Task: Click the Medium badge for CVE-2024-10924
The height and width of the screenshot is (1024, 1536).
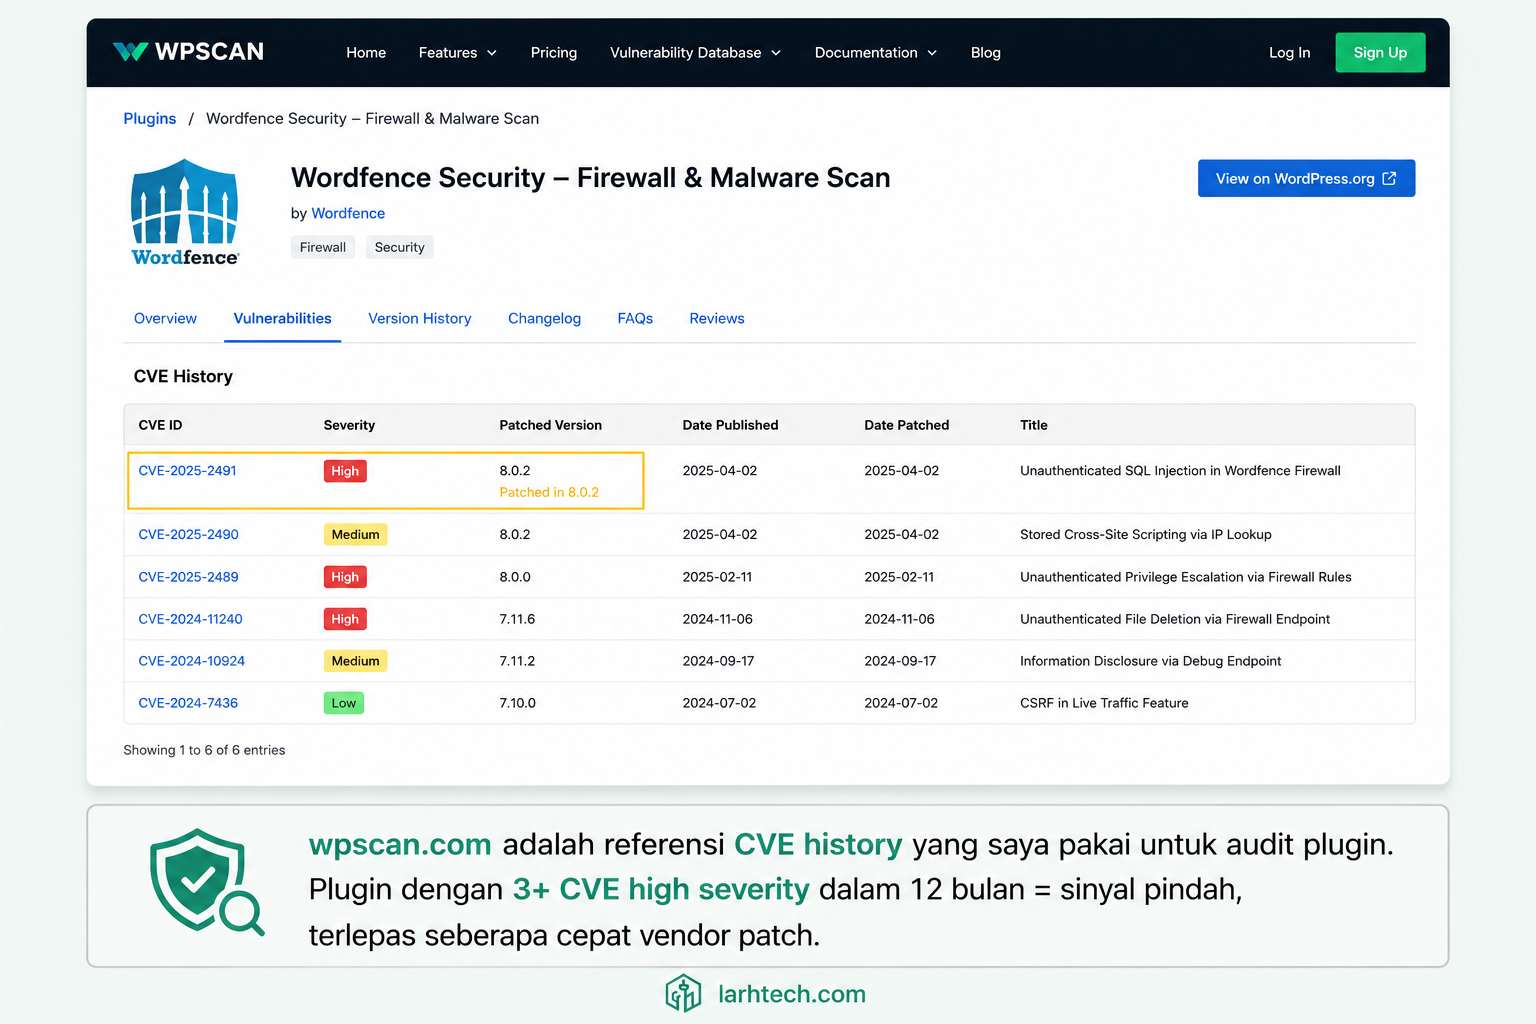Action: pyautogui.click(x=355, y=661)
